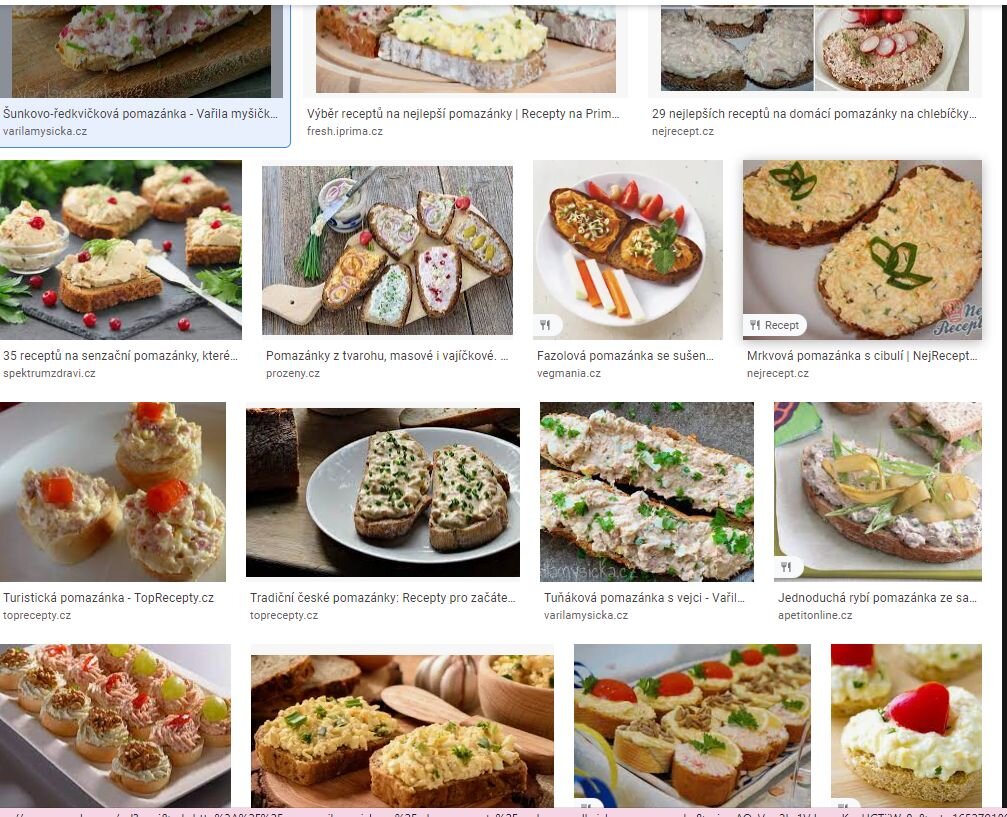Open the Pomazánky z tvarohu bread board image

coord(387,250)
